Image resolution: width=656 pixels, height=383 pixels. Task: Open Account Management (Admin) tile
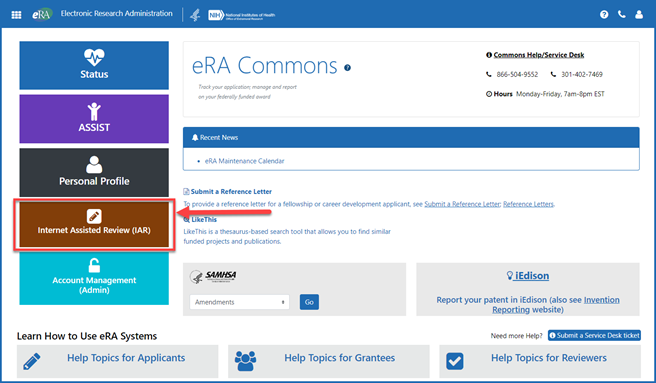[94, 278]
